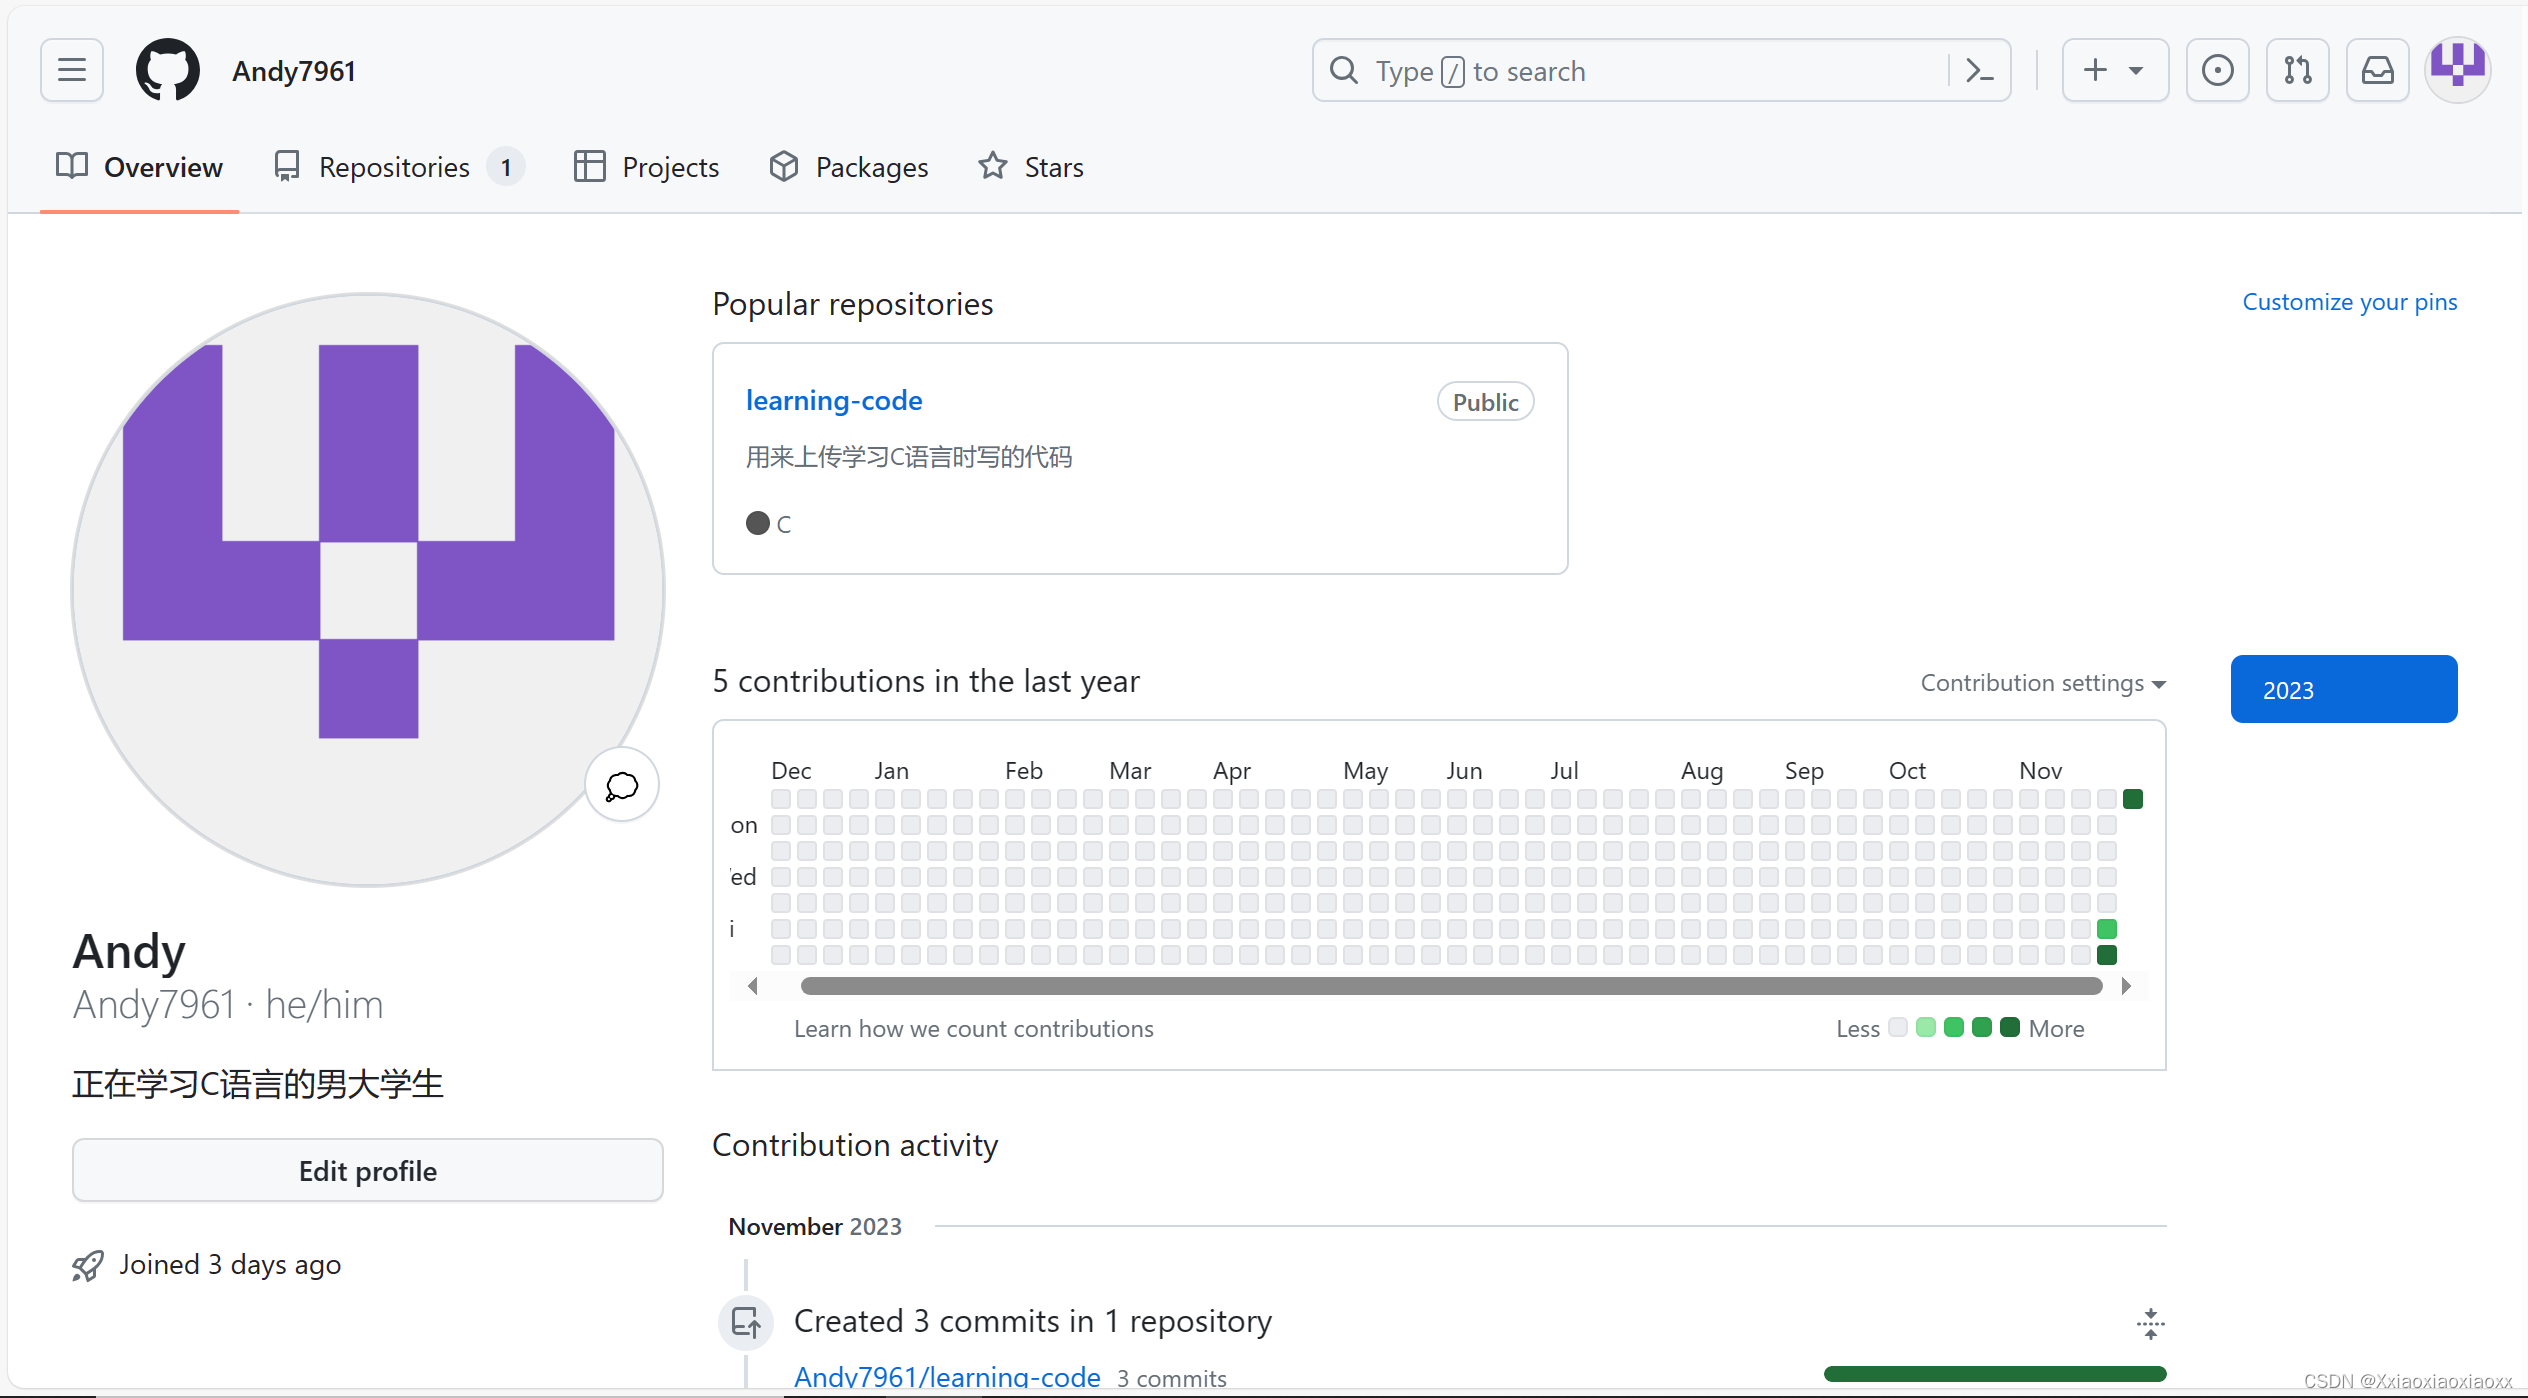
Task: Open the notifications inbox icon
Action: point(2377,71)
